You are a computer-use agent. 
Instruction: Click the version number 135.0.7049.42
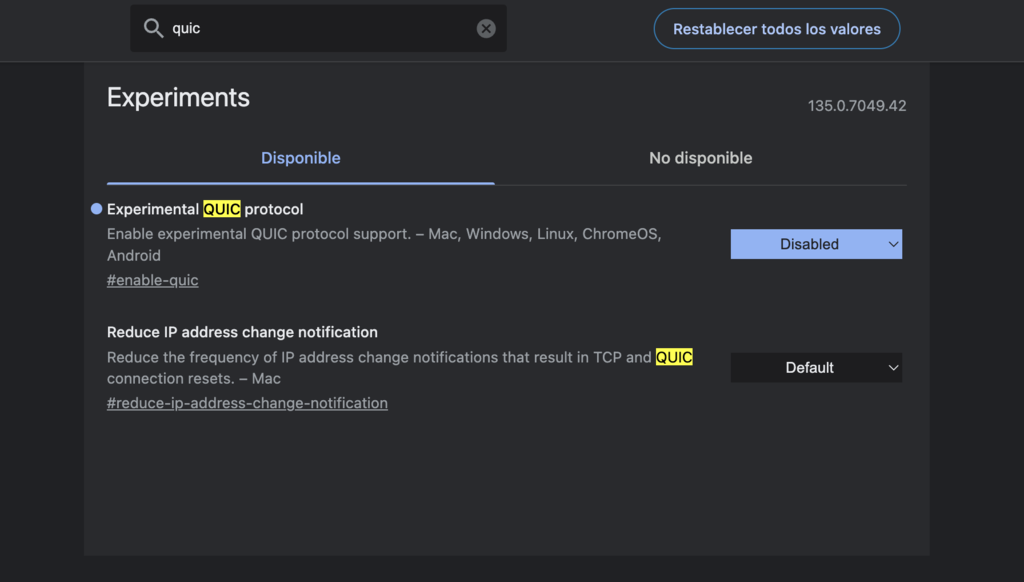[x=857, y=105]
